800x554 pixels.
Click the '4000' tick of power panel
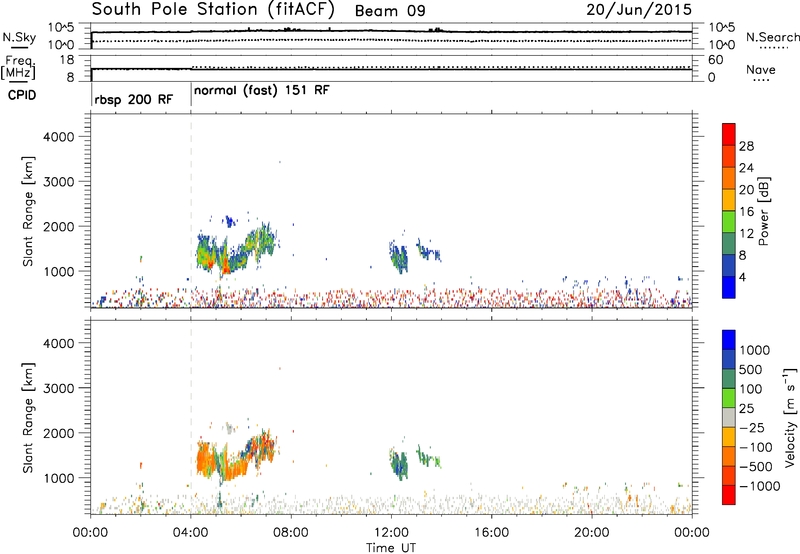(58, 137)
